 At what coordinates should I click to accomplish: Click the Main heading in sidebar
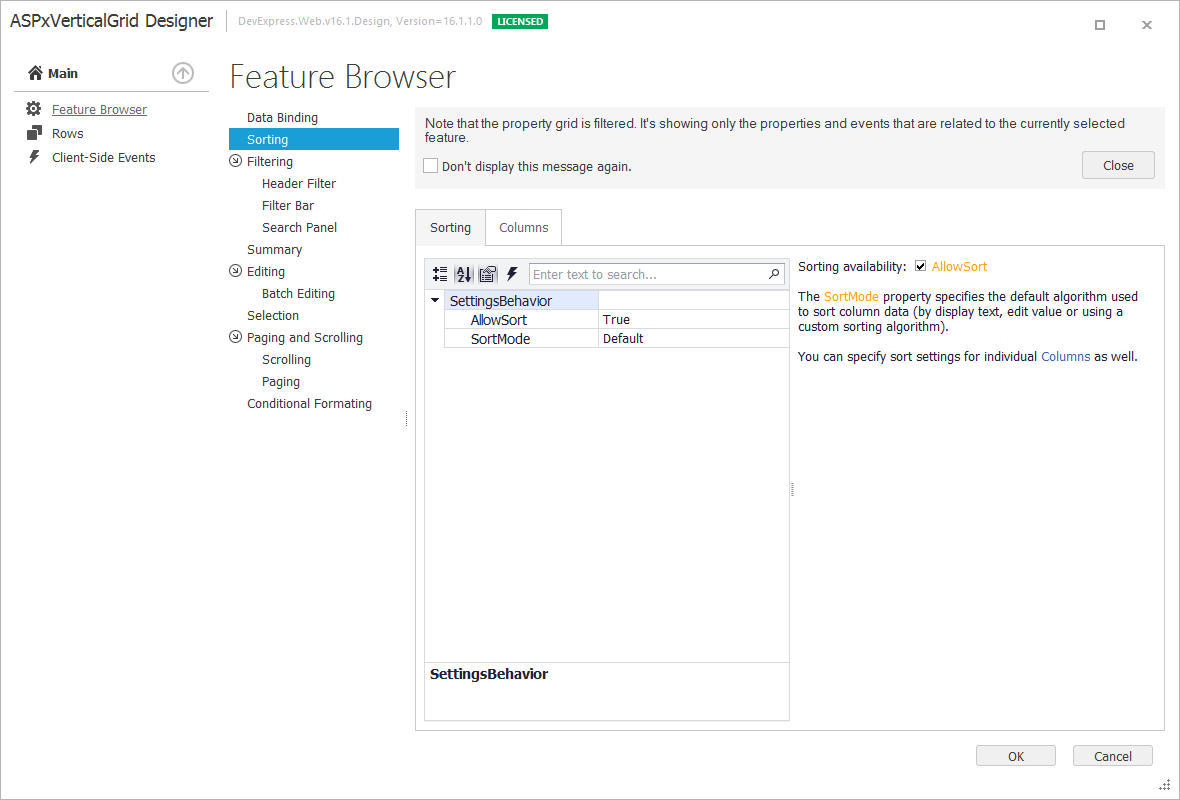[63, 73]
